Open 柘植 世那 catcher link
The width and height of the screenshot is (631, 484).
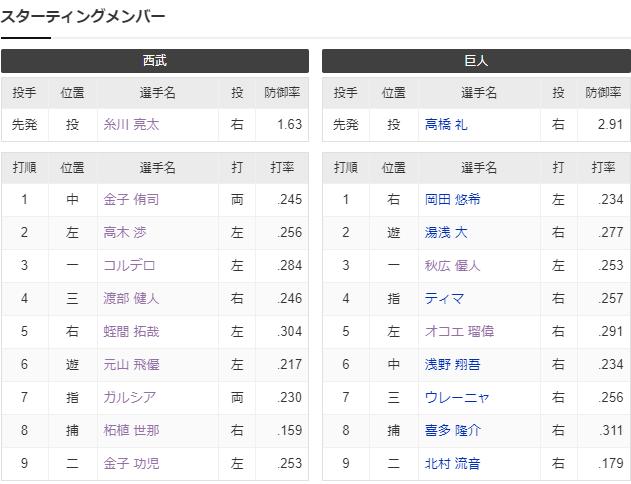tap(131, 430)
